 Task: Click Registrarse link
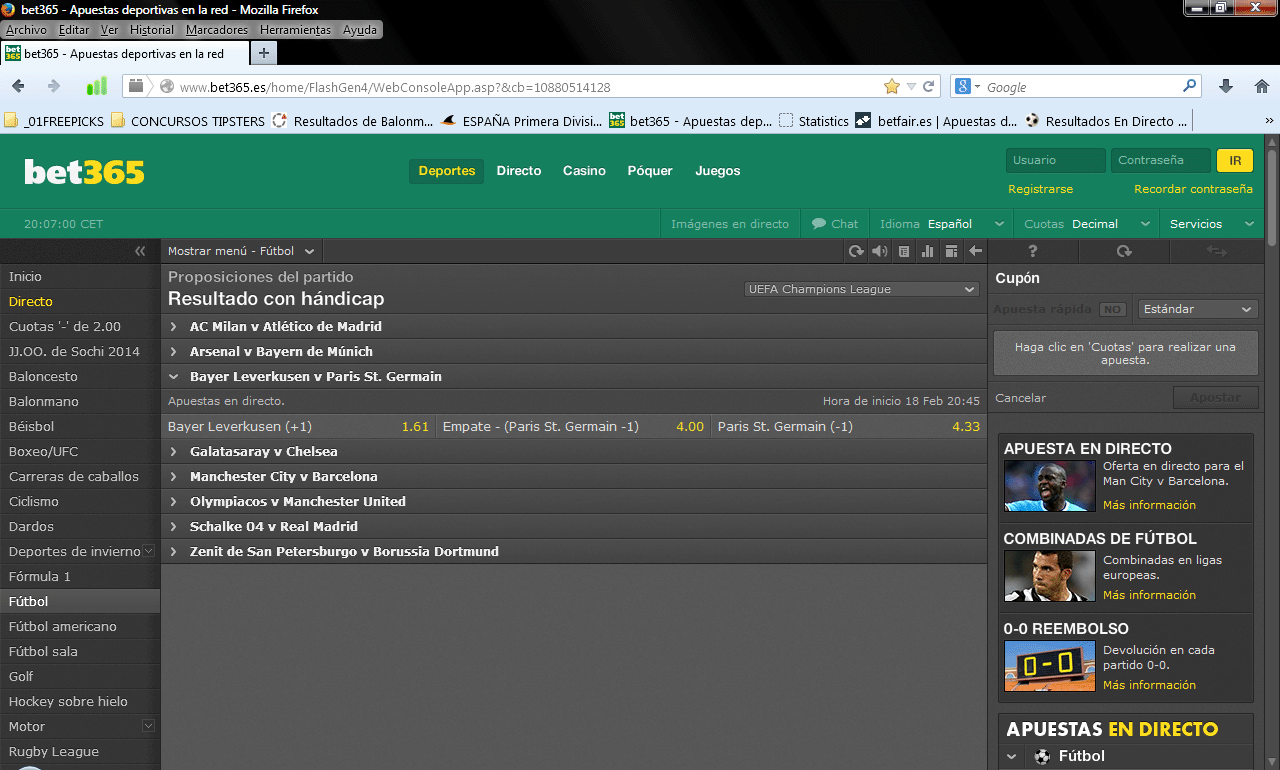coord(1040,189)
